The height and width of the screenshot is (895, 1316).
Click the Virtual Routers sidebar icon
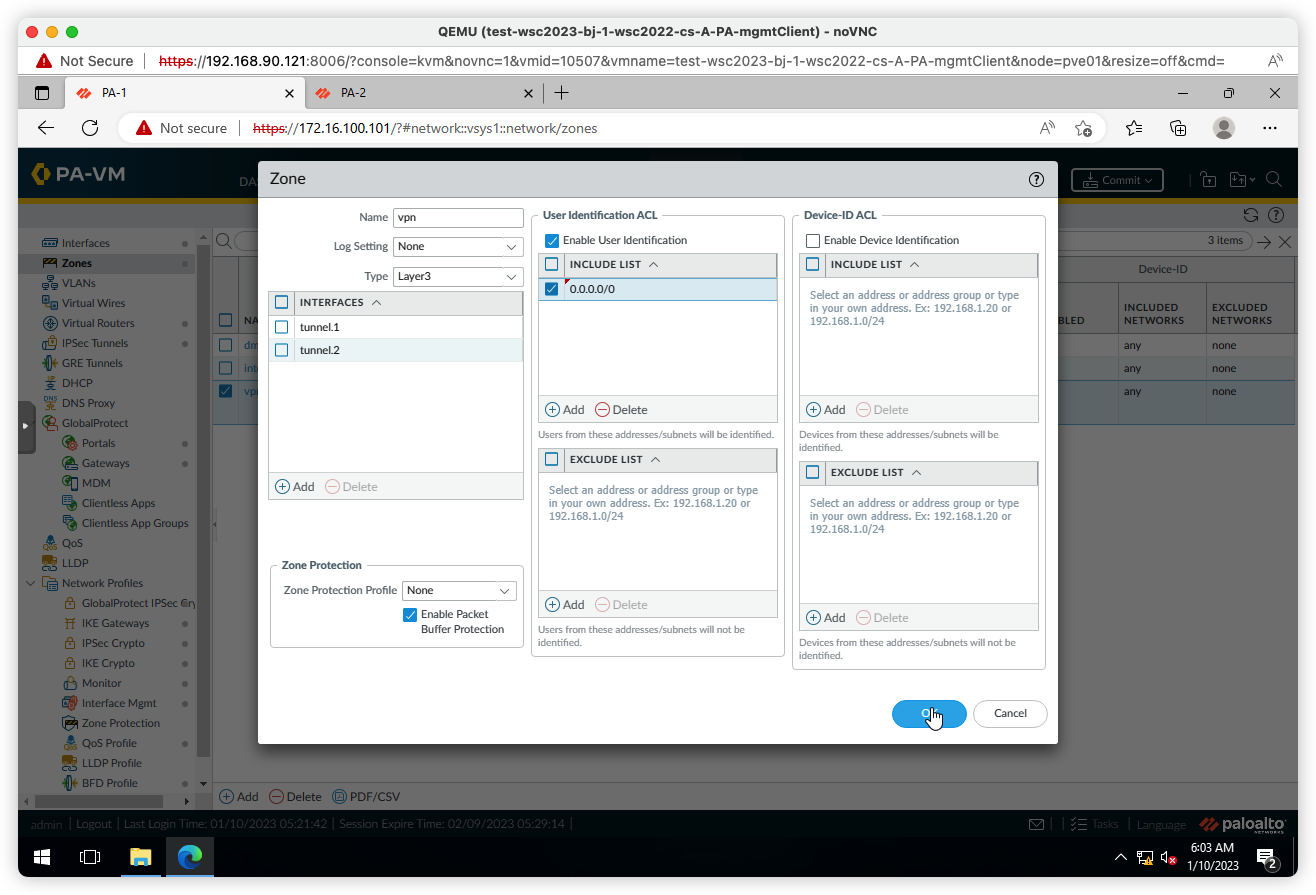pyautogui.click(x=50, y=323)
